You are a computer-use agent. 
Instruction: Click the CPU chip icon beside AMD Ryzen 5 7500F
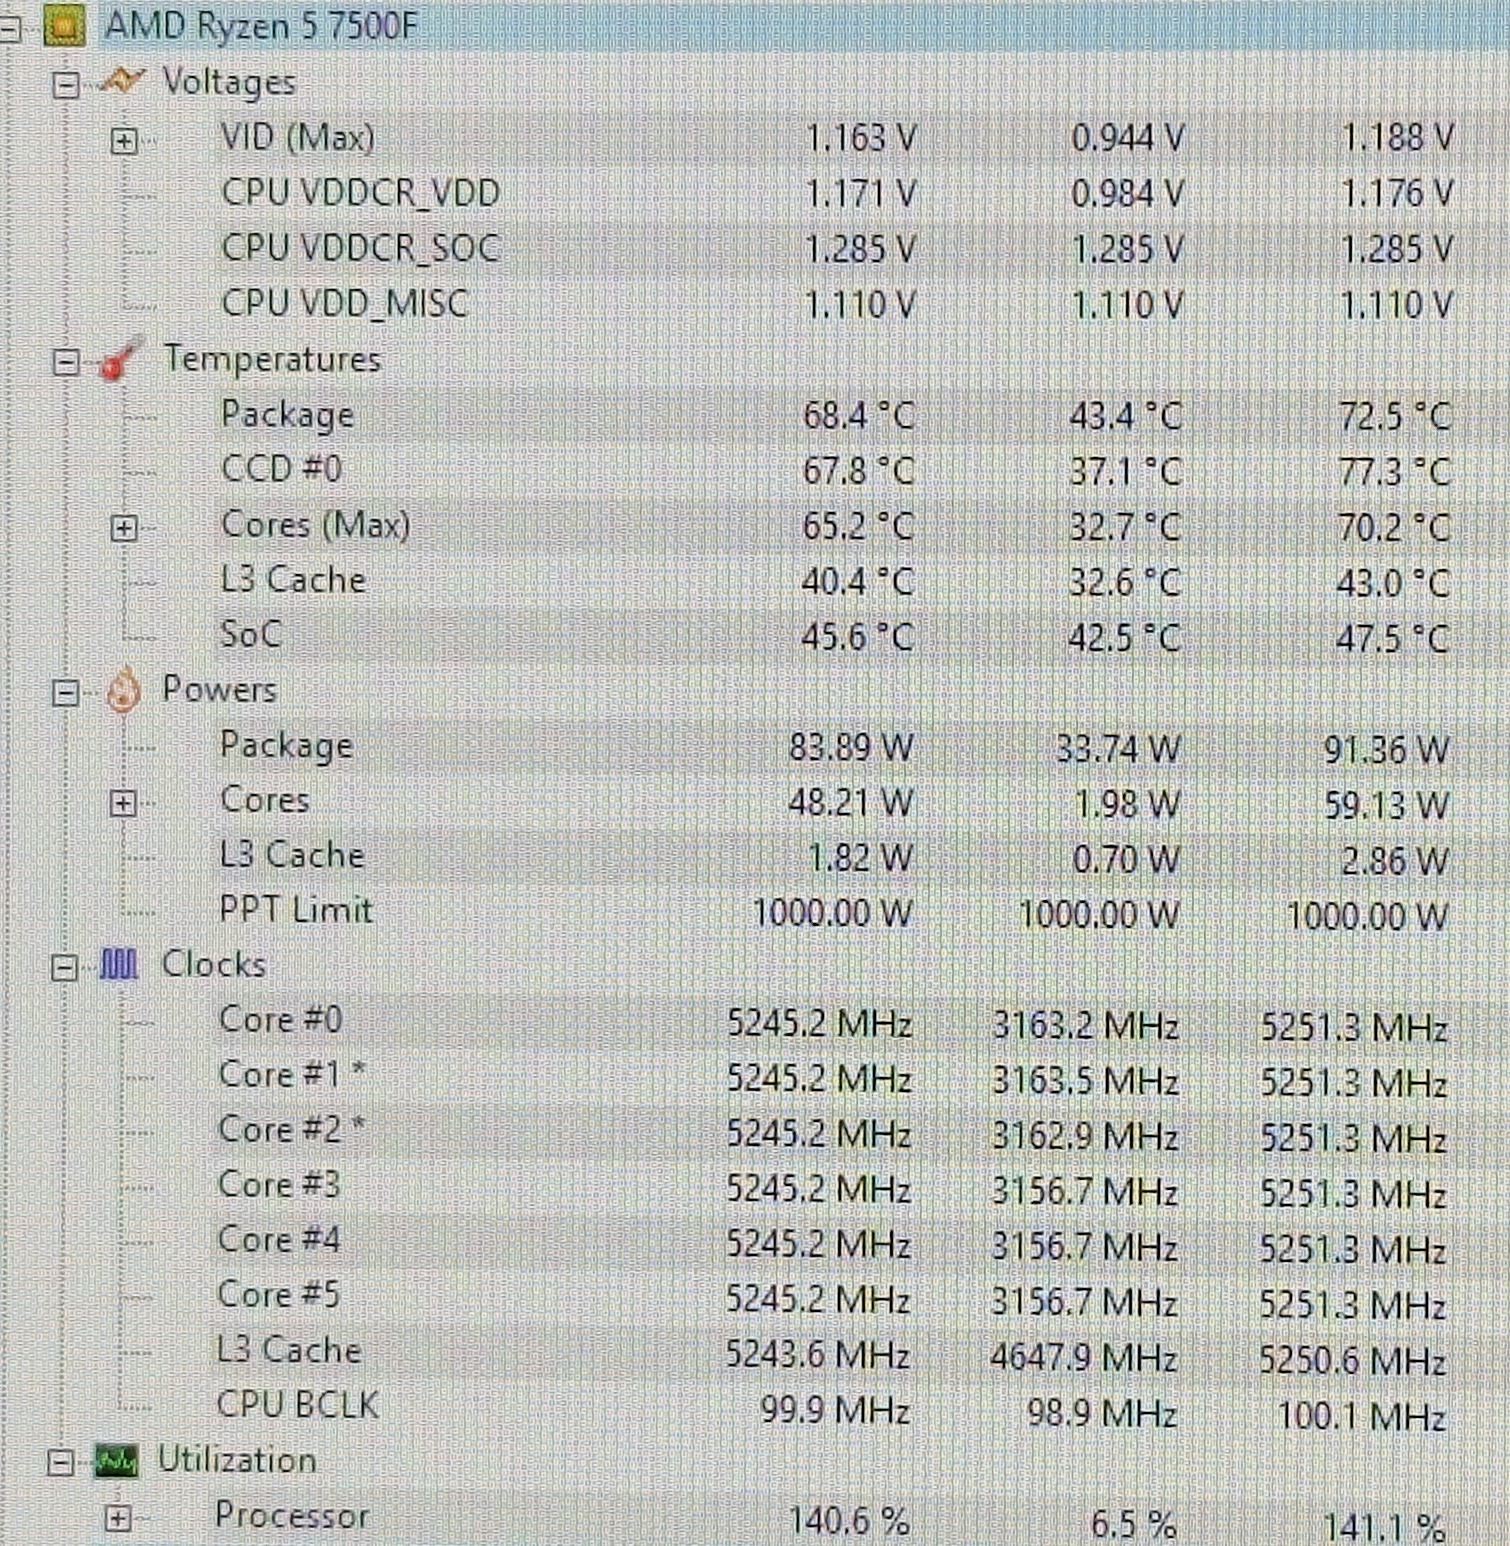pos(63,26)
